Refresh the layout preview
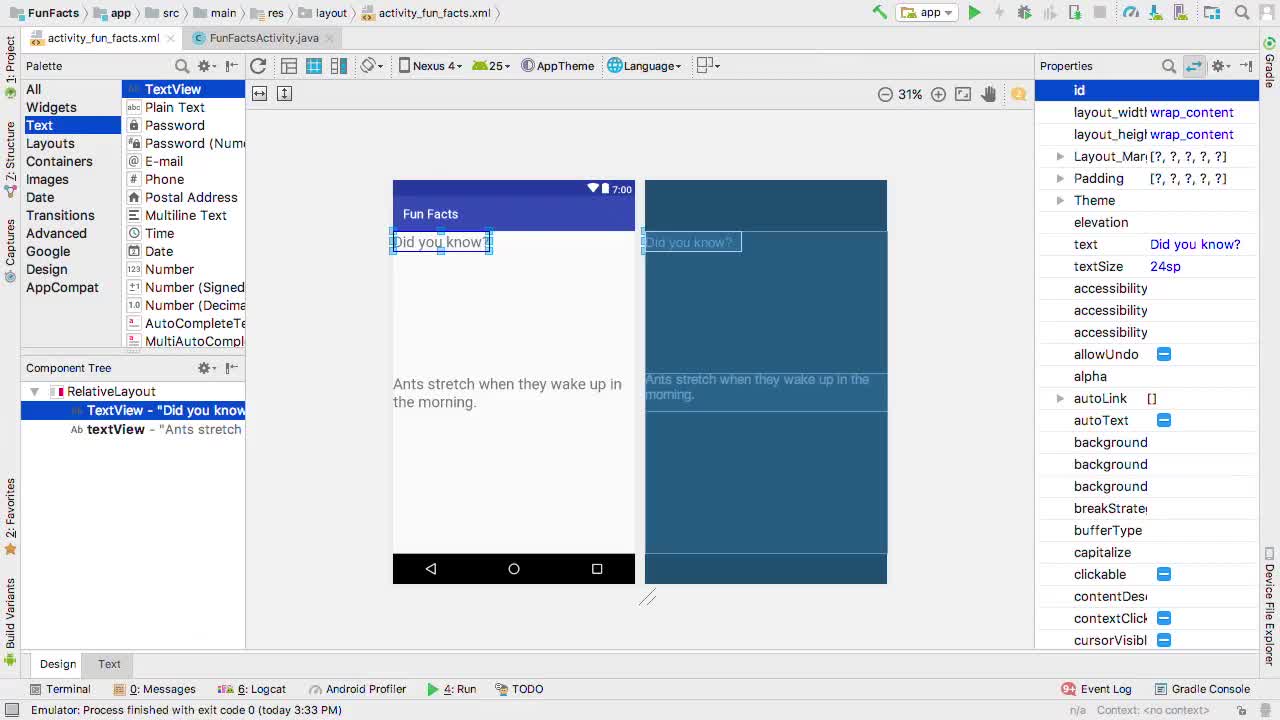 point(258,65)
